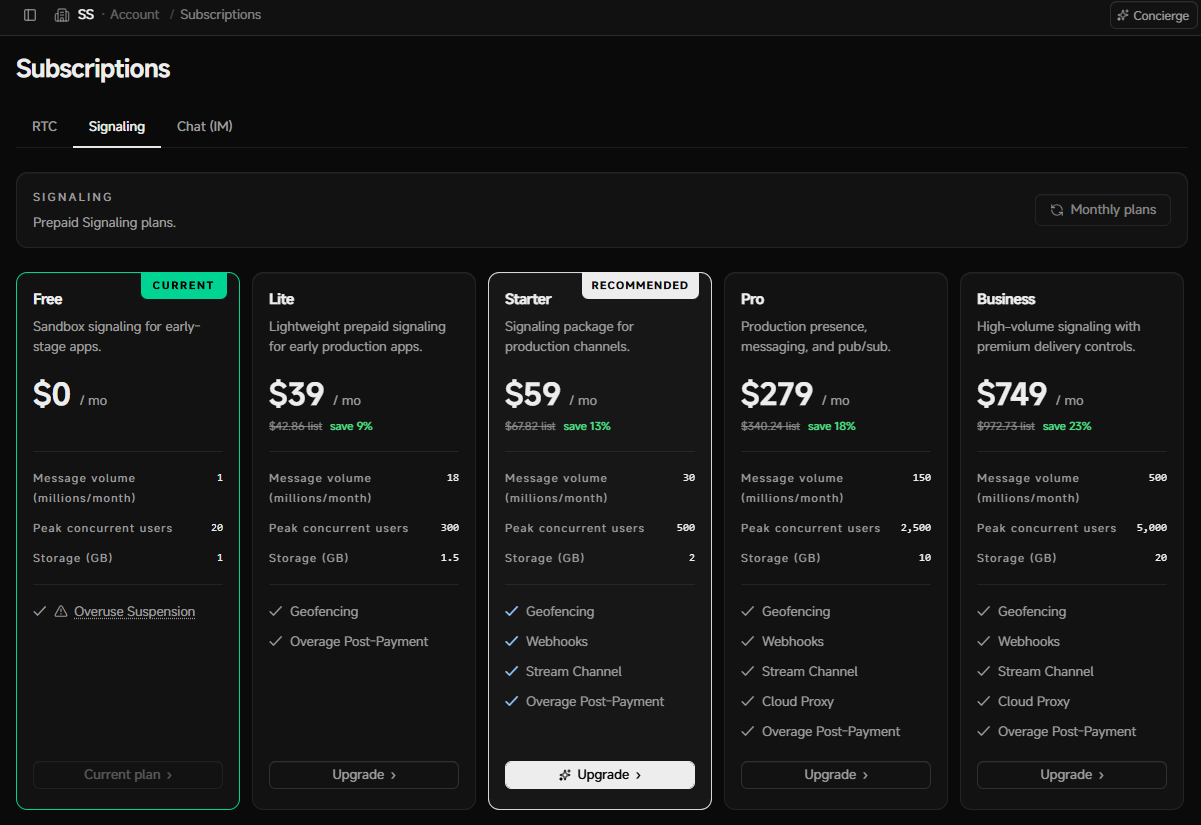
Task: Select the Signaling tab
Action: pyautogui.click(x=117, y=126)
